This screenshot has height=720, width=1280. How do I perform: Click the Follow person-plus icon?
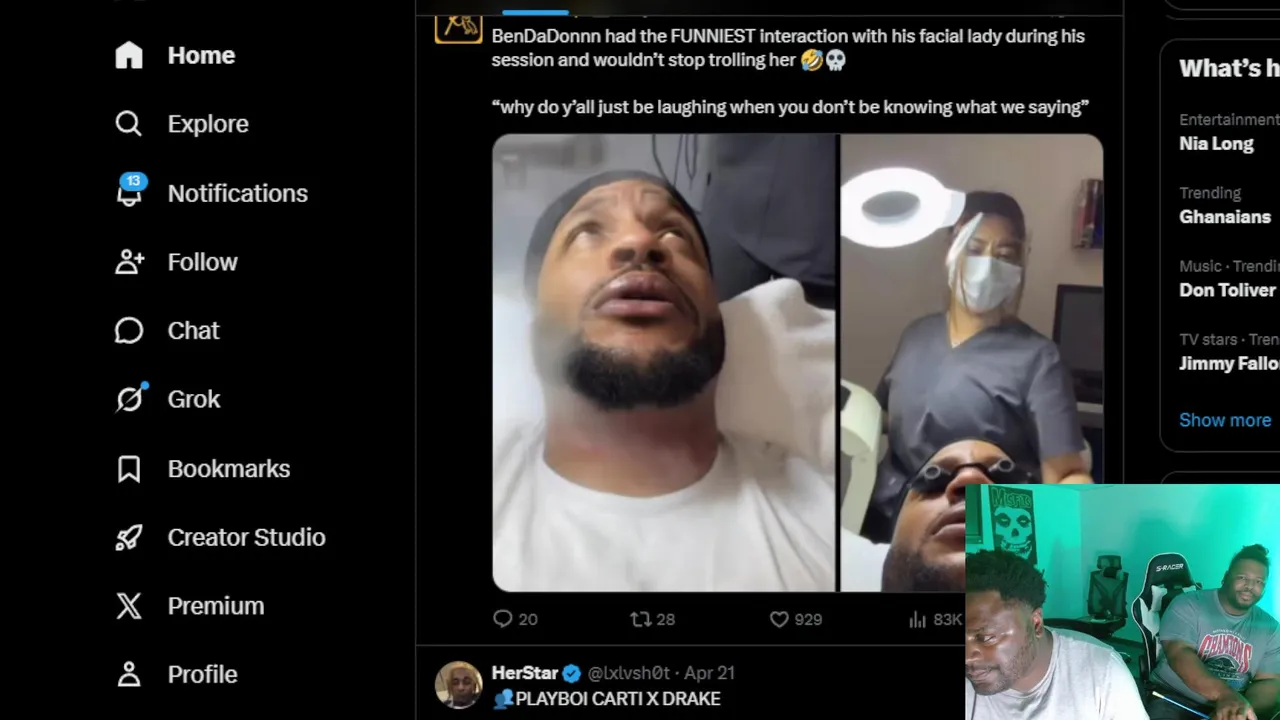129,262
